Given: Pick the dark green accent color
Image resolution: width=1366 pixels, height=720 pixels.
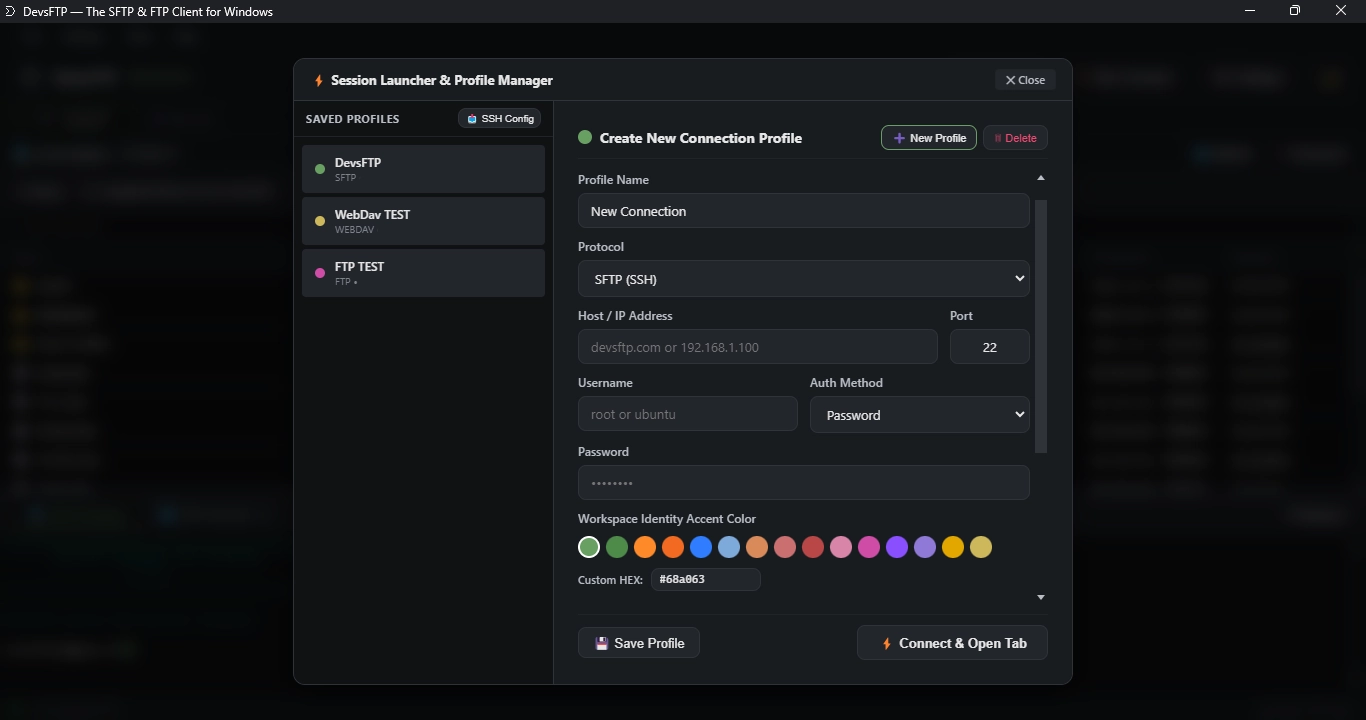Looking at the screenshot, I should pos(617,547).
